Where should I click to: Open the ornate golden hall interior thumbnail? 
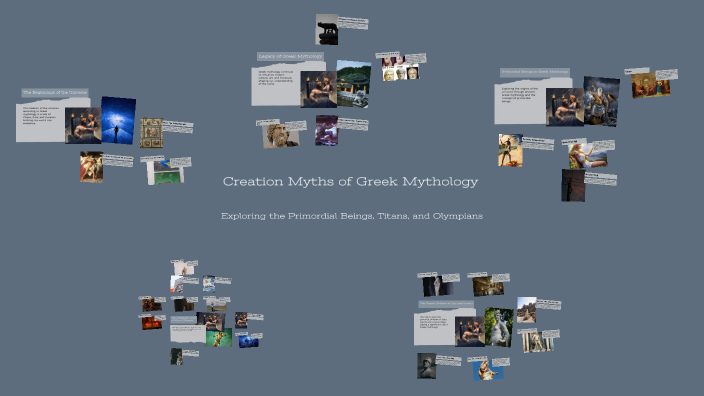488,286
